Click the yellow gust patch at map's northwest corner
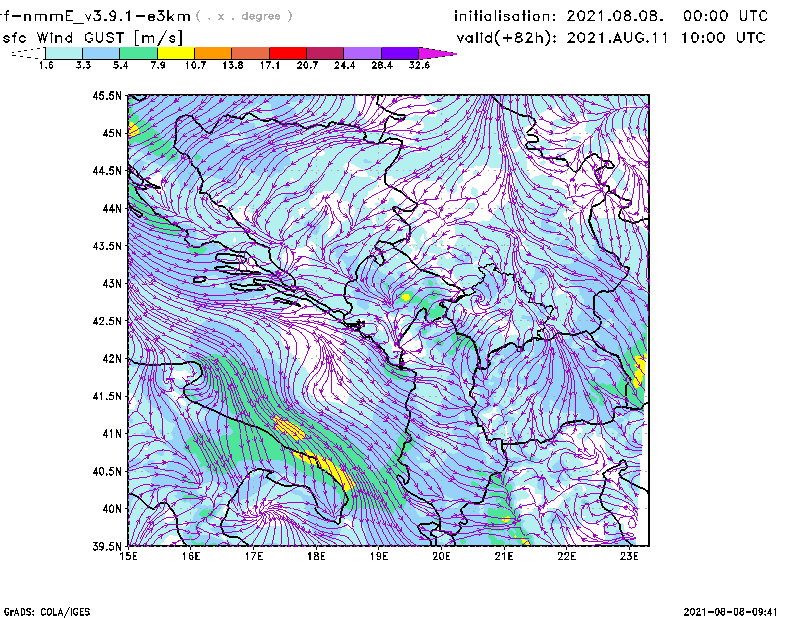Screen dimensions: 800x618 point(133,129)
